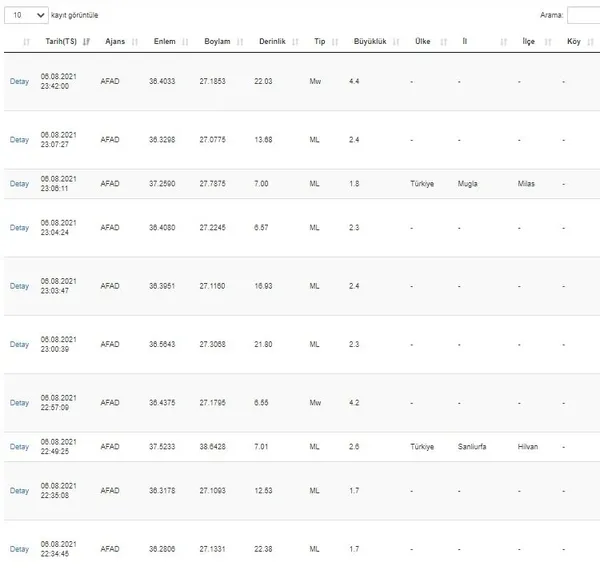This screenshot has width=600, height=570.
Task: Sort by Derinlik using its sort arrows
Action: [x=295, y=42]
